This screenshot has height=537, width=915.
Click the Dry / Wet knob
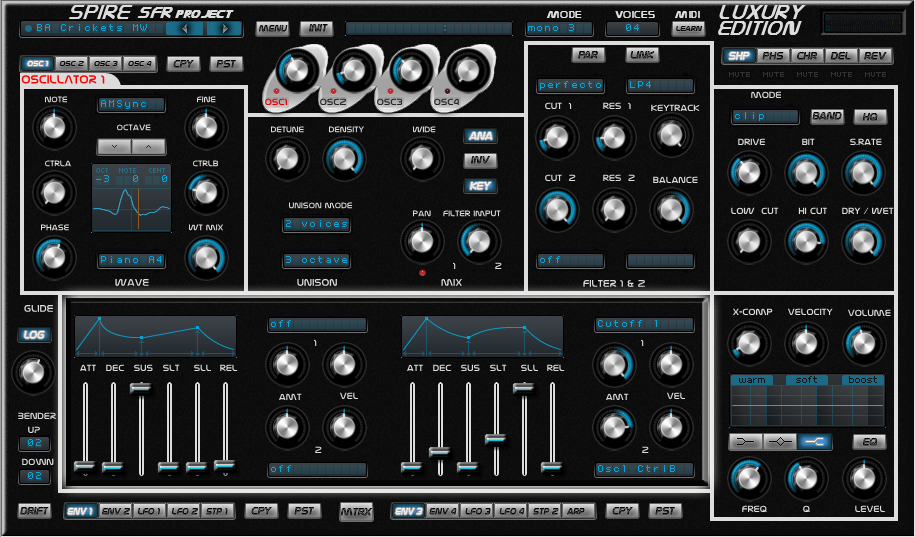(863, 242)
